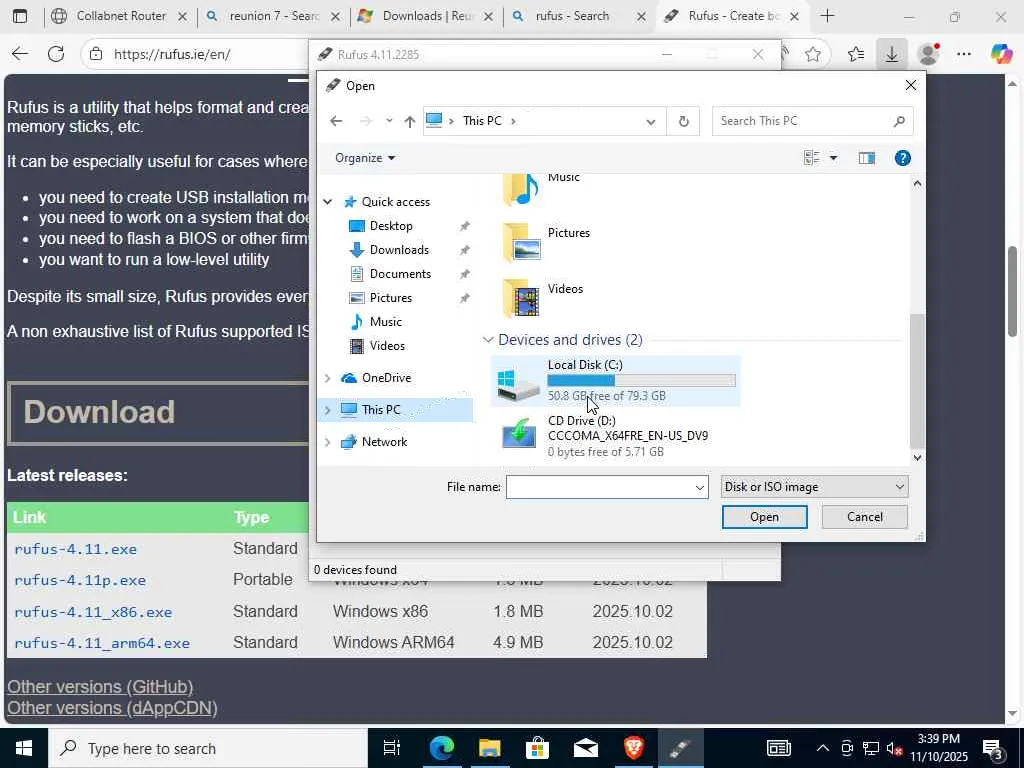Open browser downloads panel

891,54
